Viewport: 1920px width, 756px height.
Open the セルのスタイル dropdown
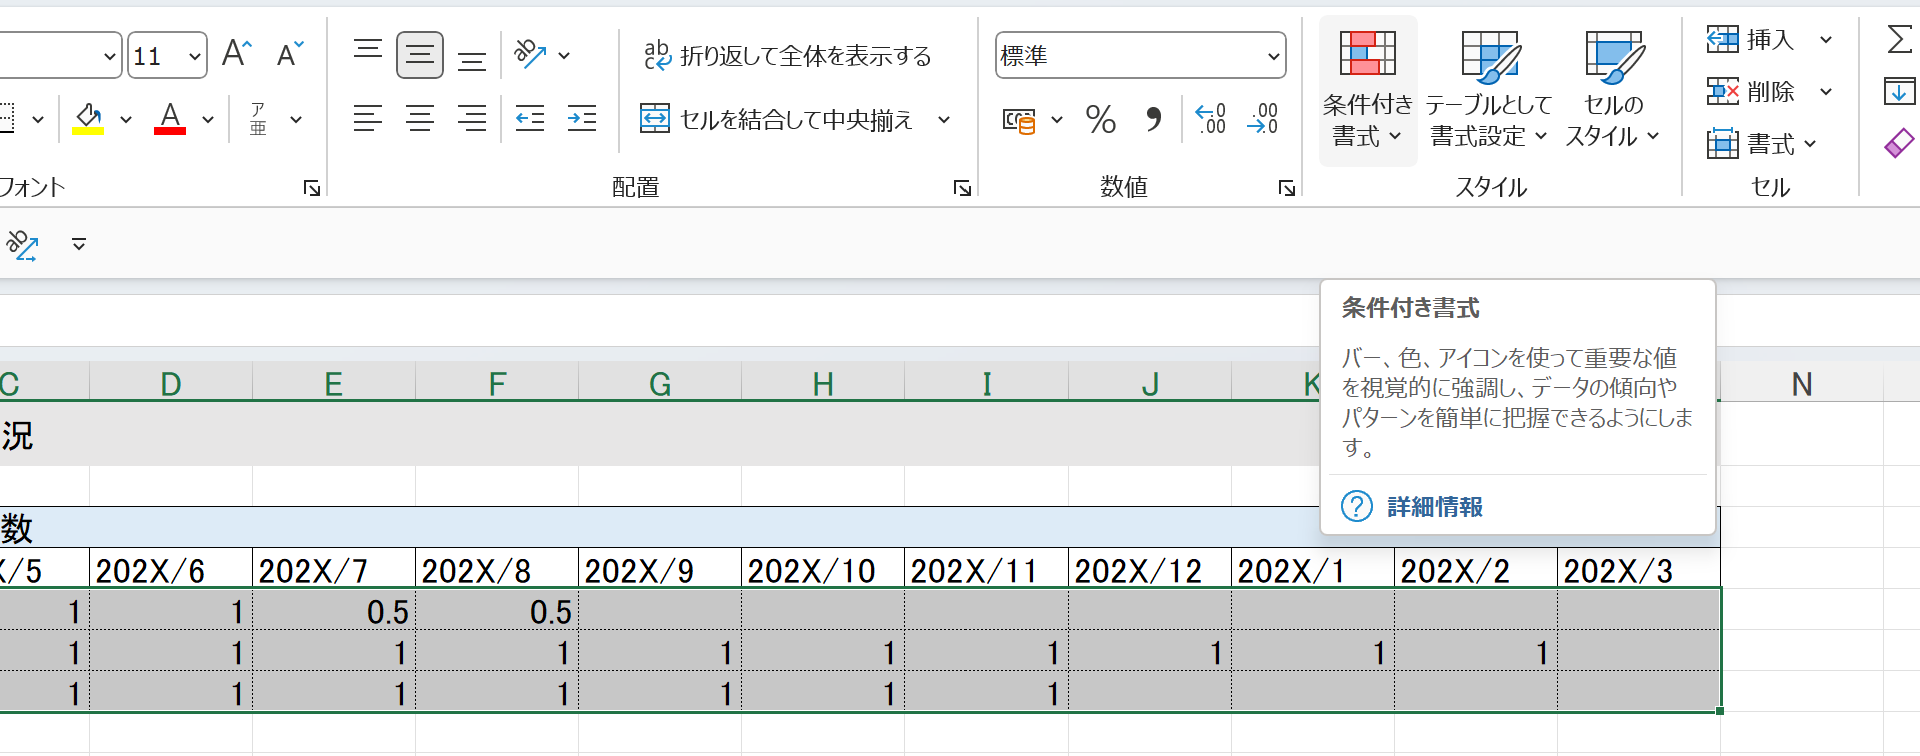coord(1612,90)
